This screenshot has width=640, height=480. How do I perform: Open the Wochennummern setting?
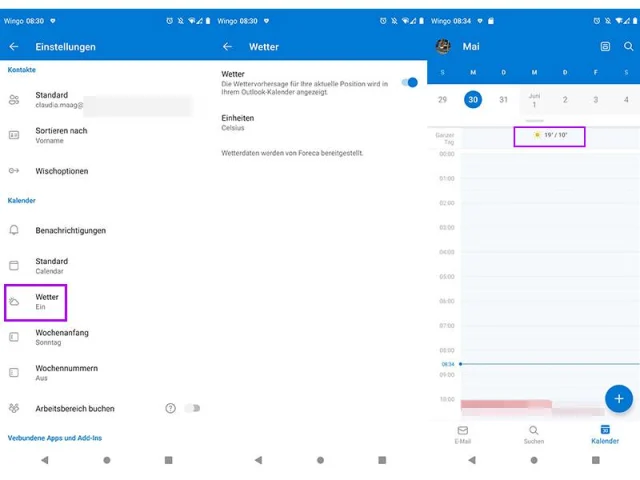point(107,373)
